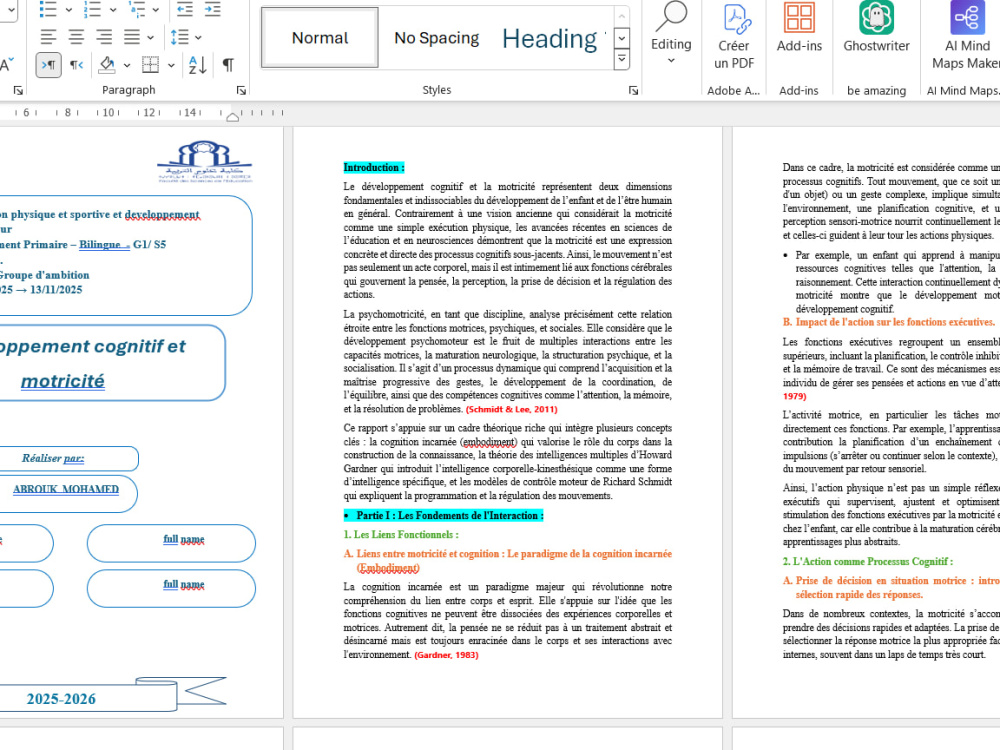Click Créer un PDF Adobe button

point(734,37)
